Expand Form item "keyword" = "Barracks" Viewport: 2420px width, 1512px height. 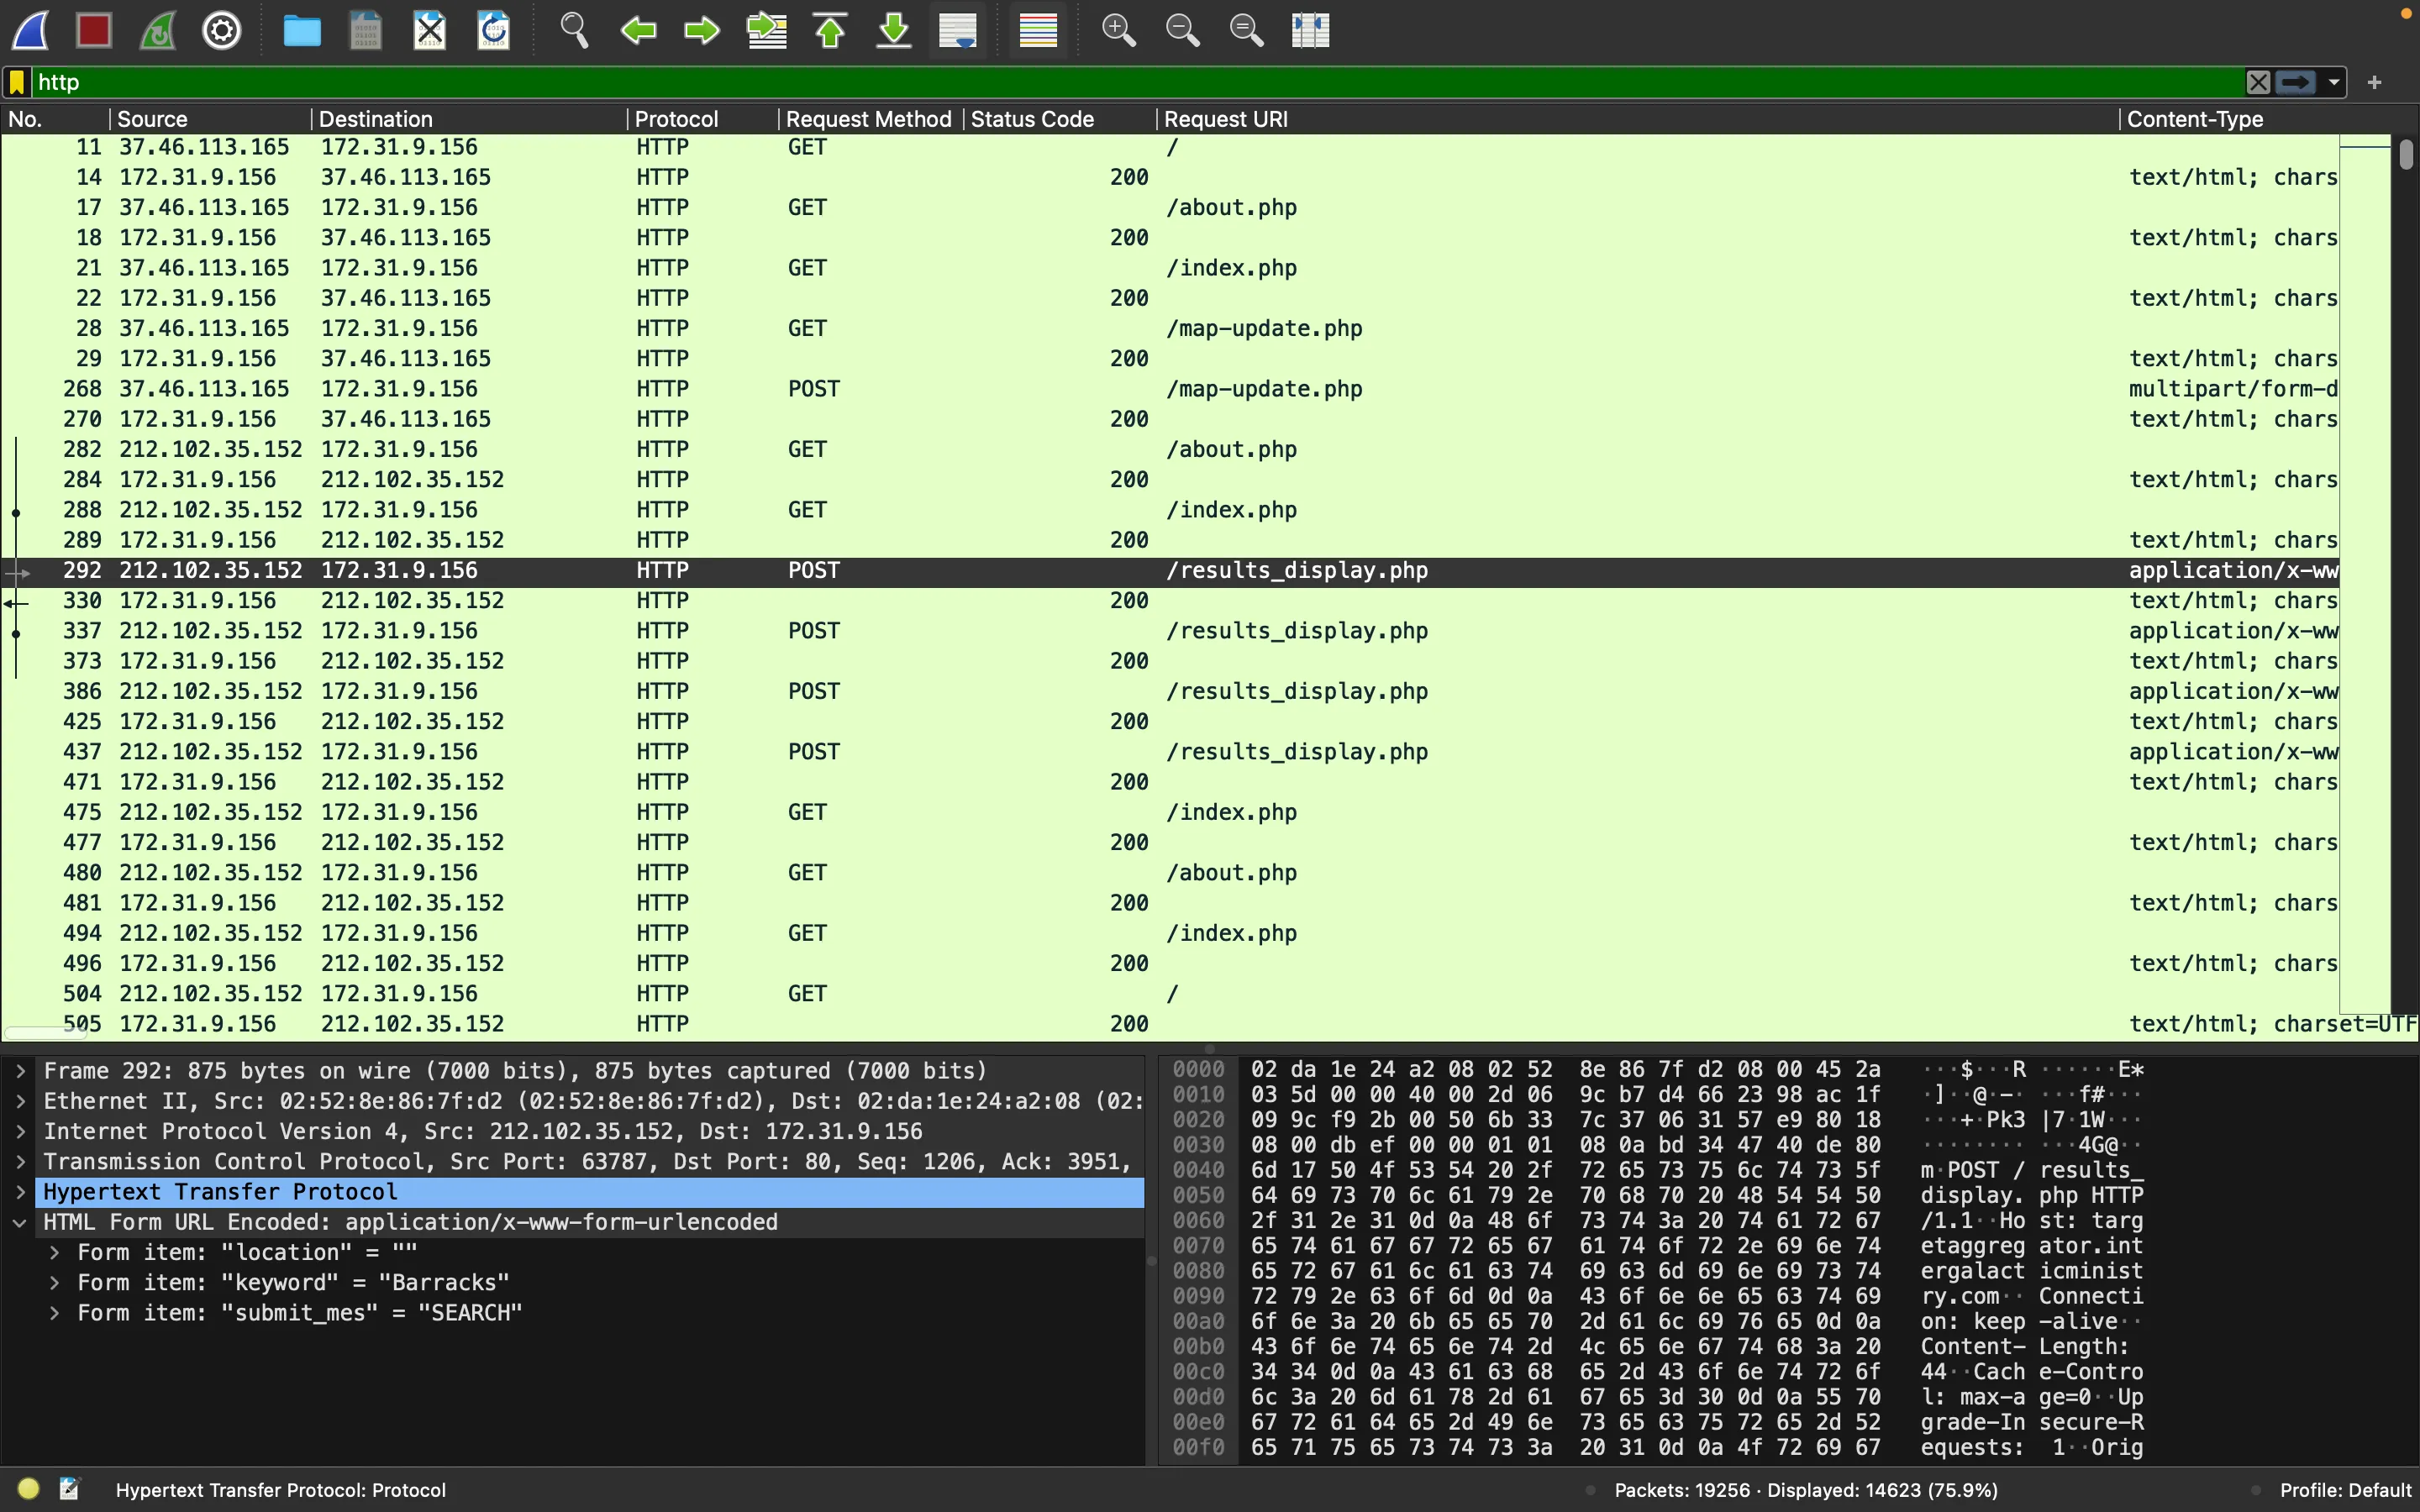[x=54, y=1282]
